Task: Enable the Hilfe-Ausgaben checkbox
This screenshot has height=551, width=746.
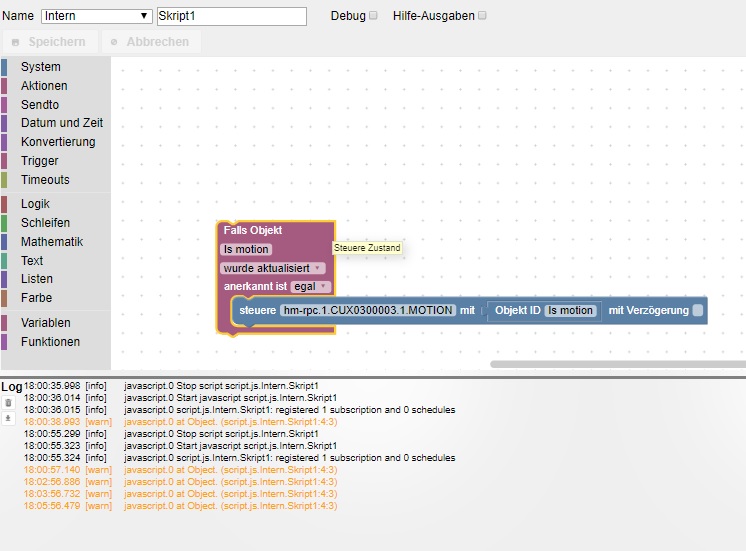Action: point(482,16)
